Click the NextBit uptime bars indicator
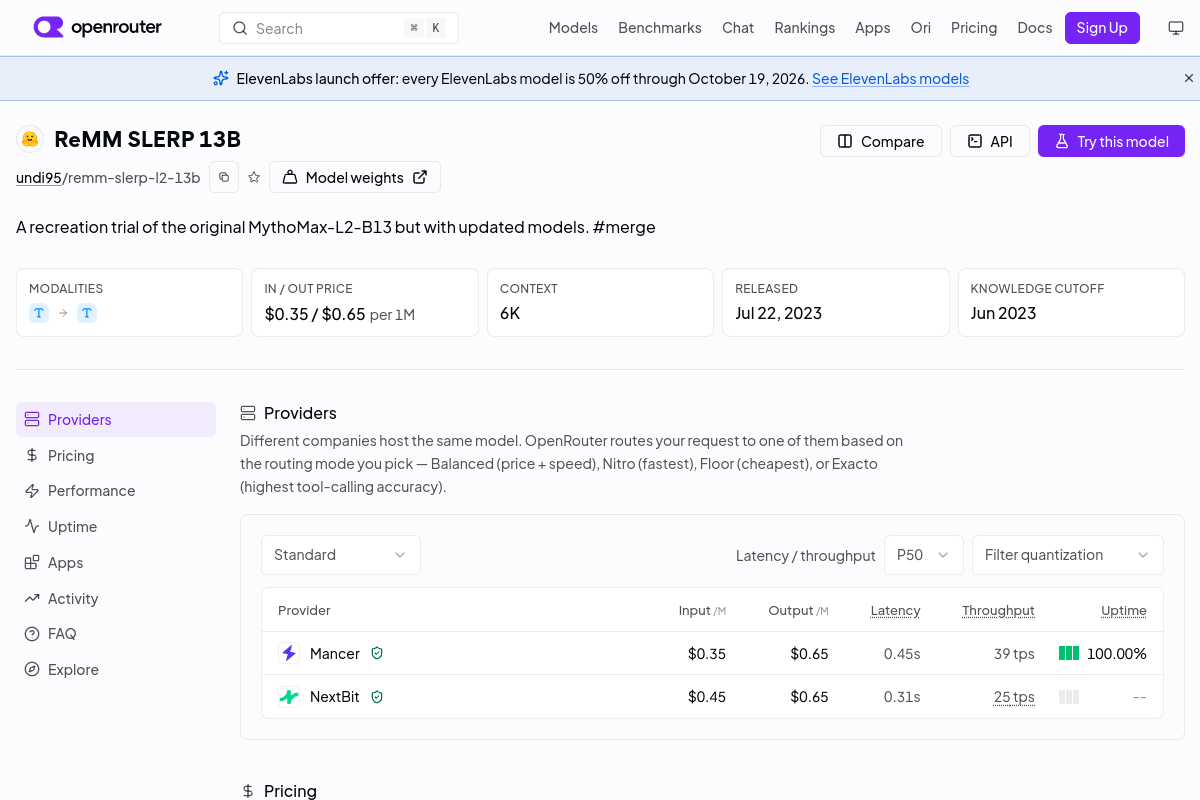Viewport: 1200px width, 800px height. pos(1069,697)
